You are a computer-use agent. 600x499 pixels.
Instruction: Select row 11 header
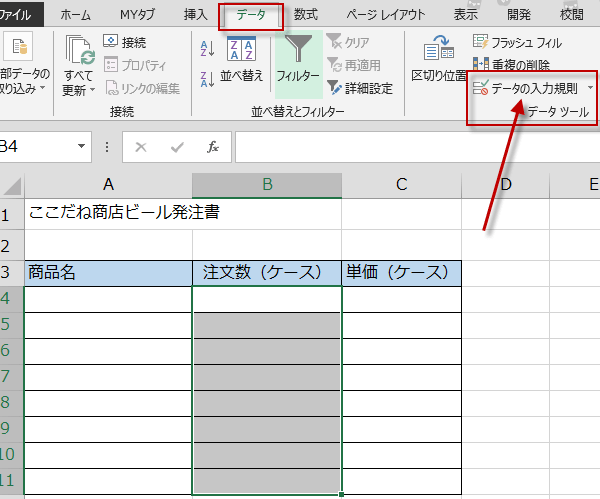pos(11,481)
